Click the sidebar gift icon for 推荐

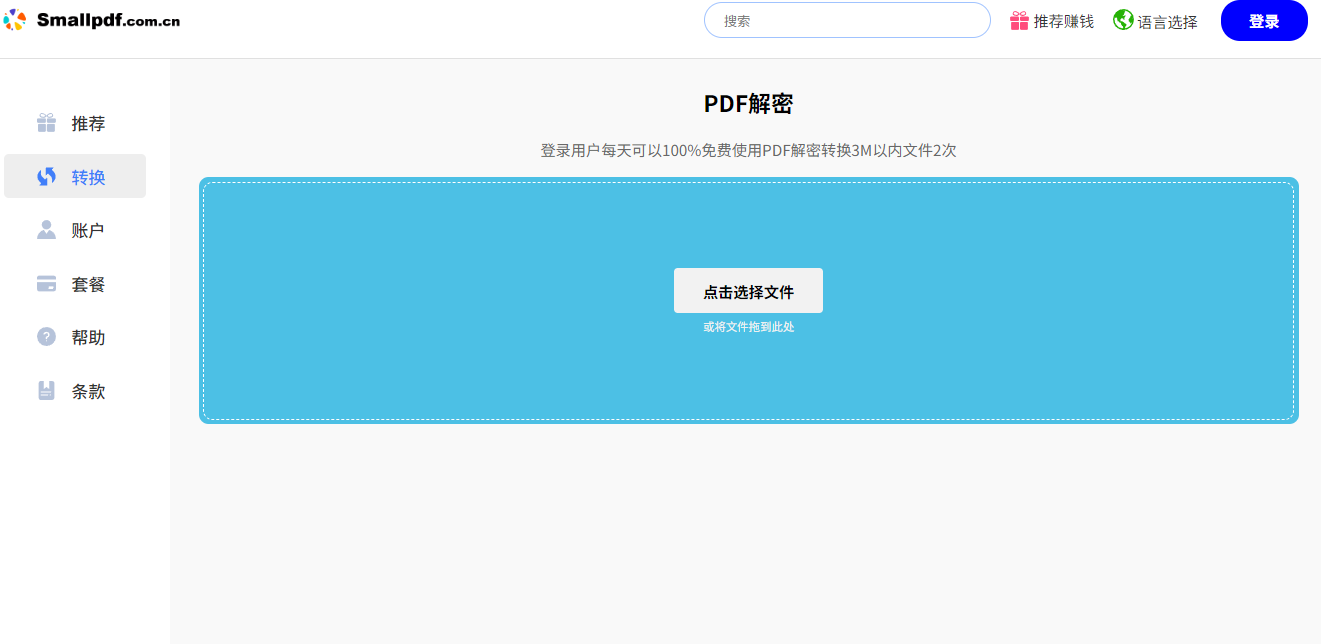click(47, 123)
